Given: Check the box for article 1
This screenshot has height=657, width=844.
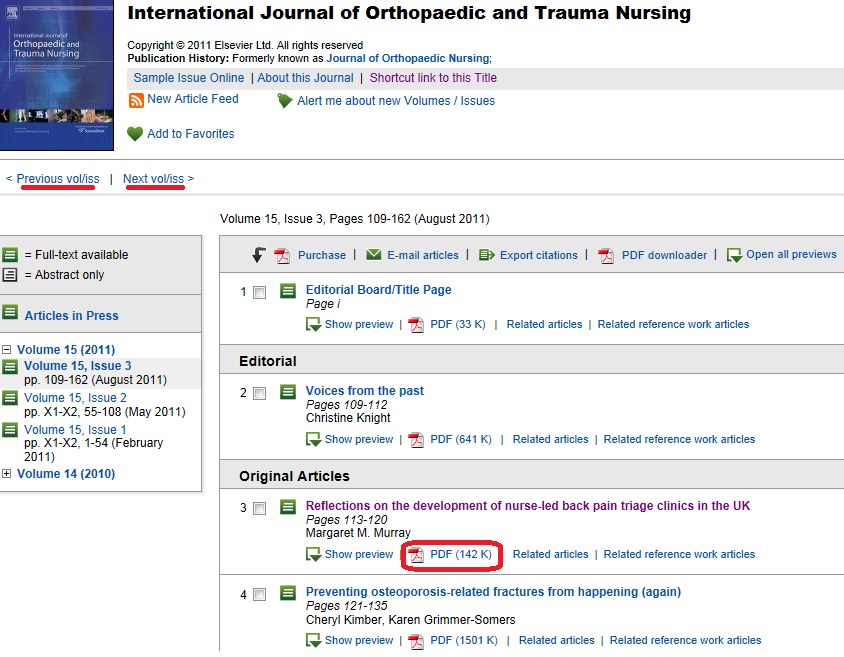Looking at the screenshot, I should (259, 292).
